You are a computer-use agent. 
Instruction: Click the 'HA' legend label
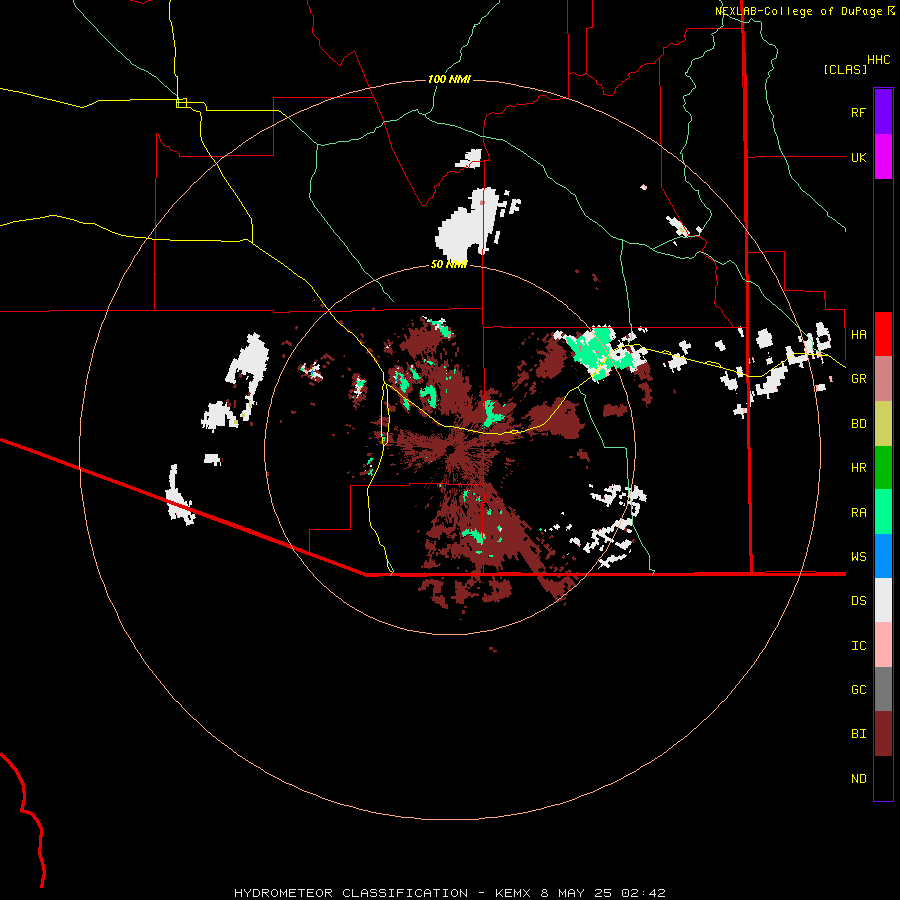pyautogui.click(x=858, y=335)
